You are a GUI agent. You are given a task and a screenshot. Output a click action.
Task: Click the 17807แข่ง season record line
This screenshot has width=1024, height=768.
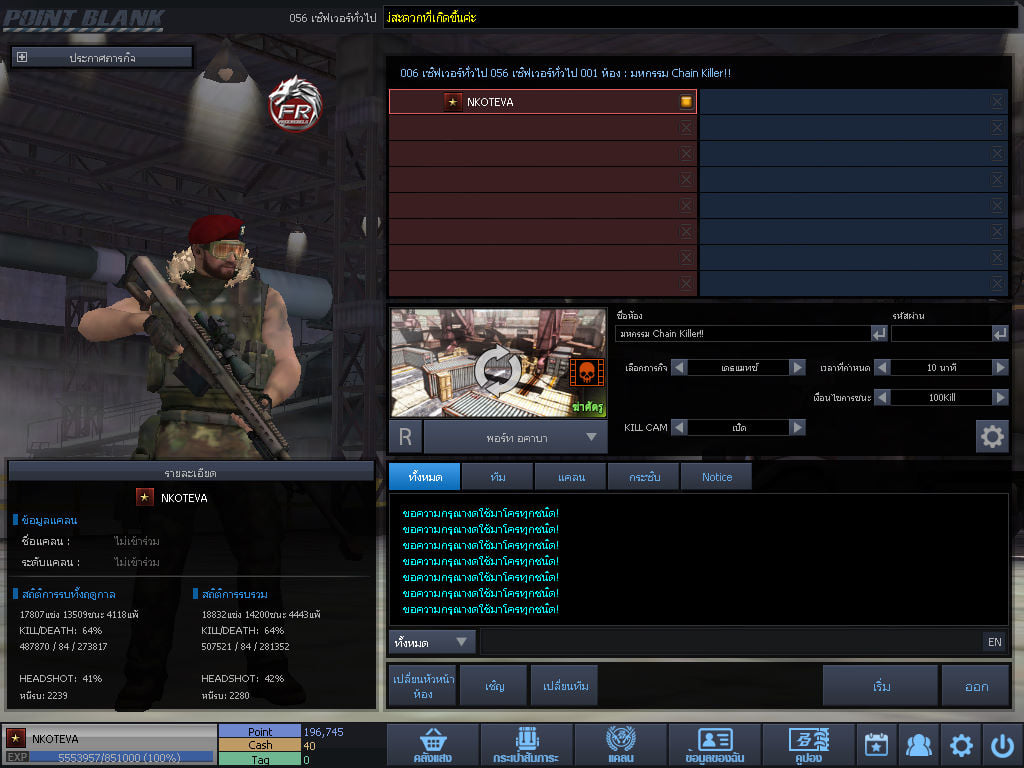[x=79, y=615]
